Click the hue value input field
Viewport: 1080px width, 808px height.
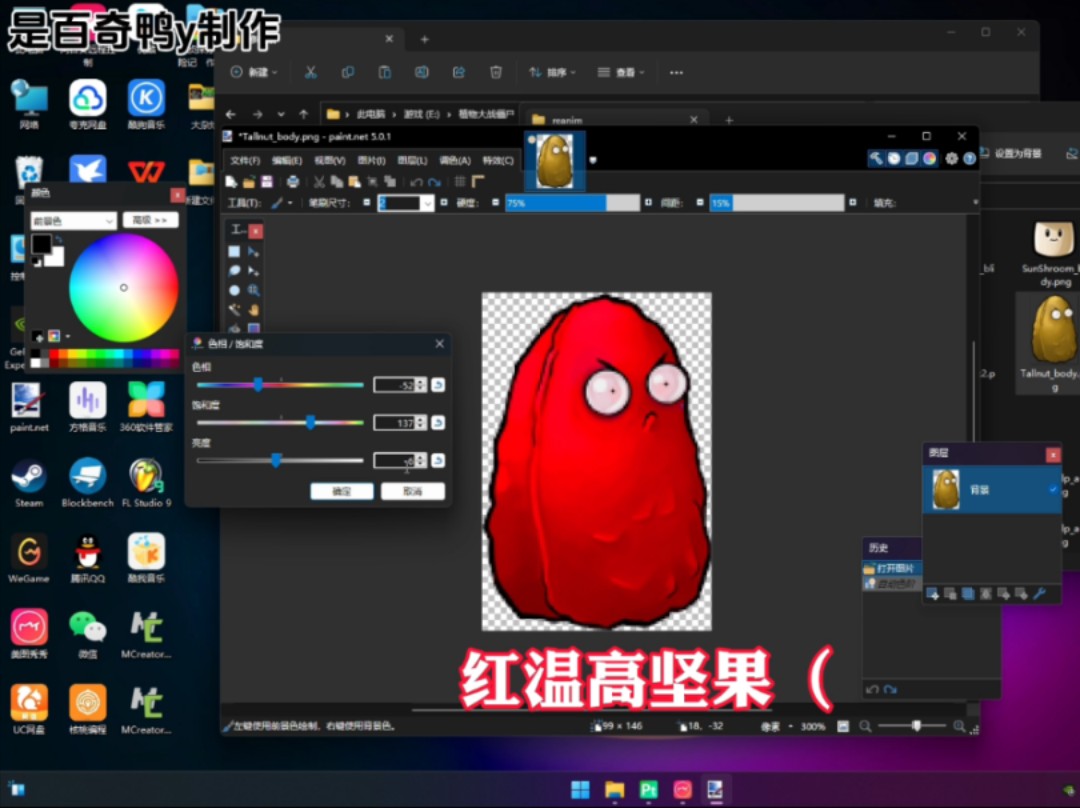pos(394,385)
